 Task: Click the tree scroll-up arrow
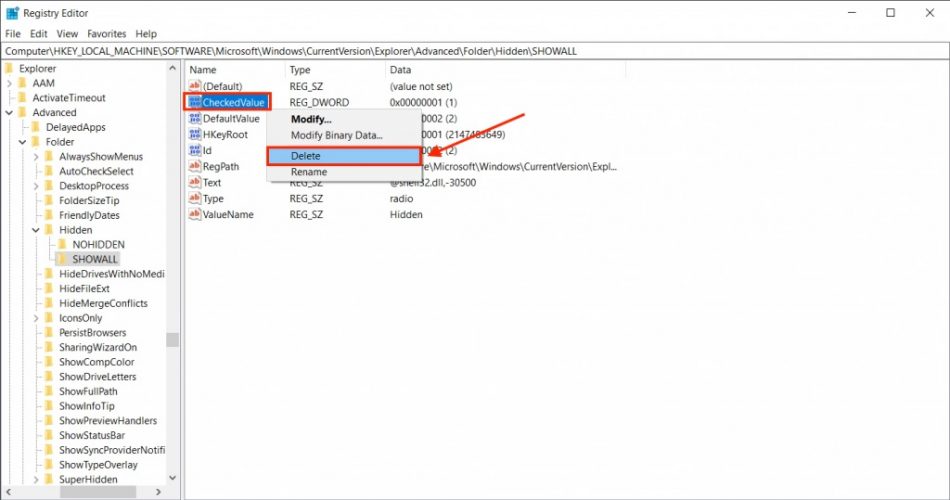coord(173,68)
